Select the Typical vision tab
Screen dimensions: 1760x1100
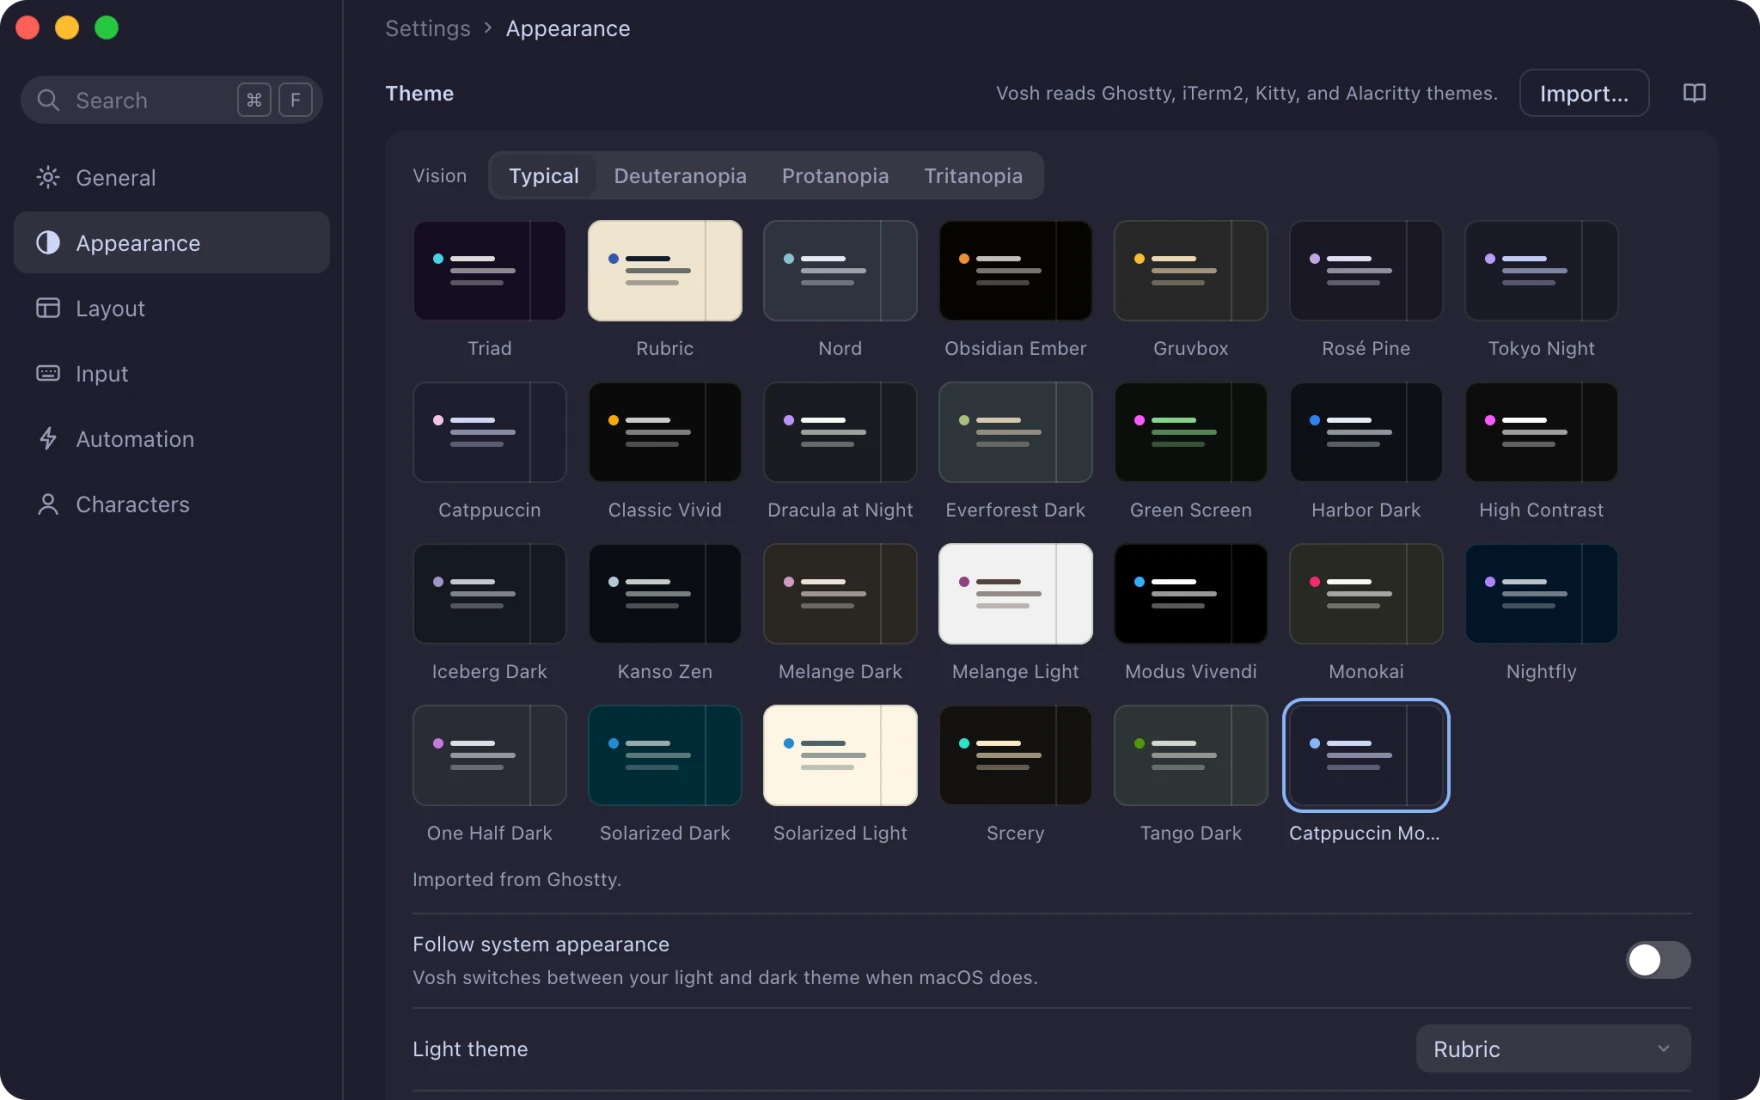[543, 176]
